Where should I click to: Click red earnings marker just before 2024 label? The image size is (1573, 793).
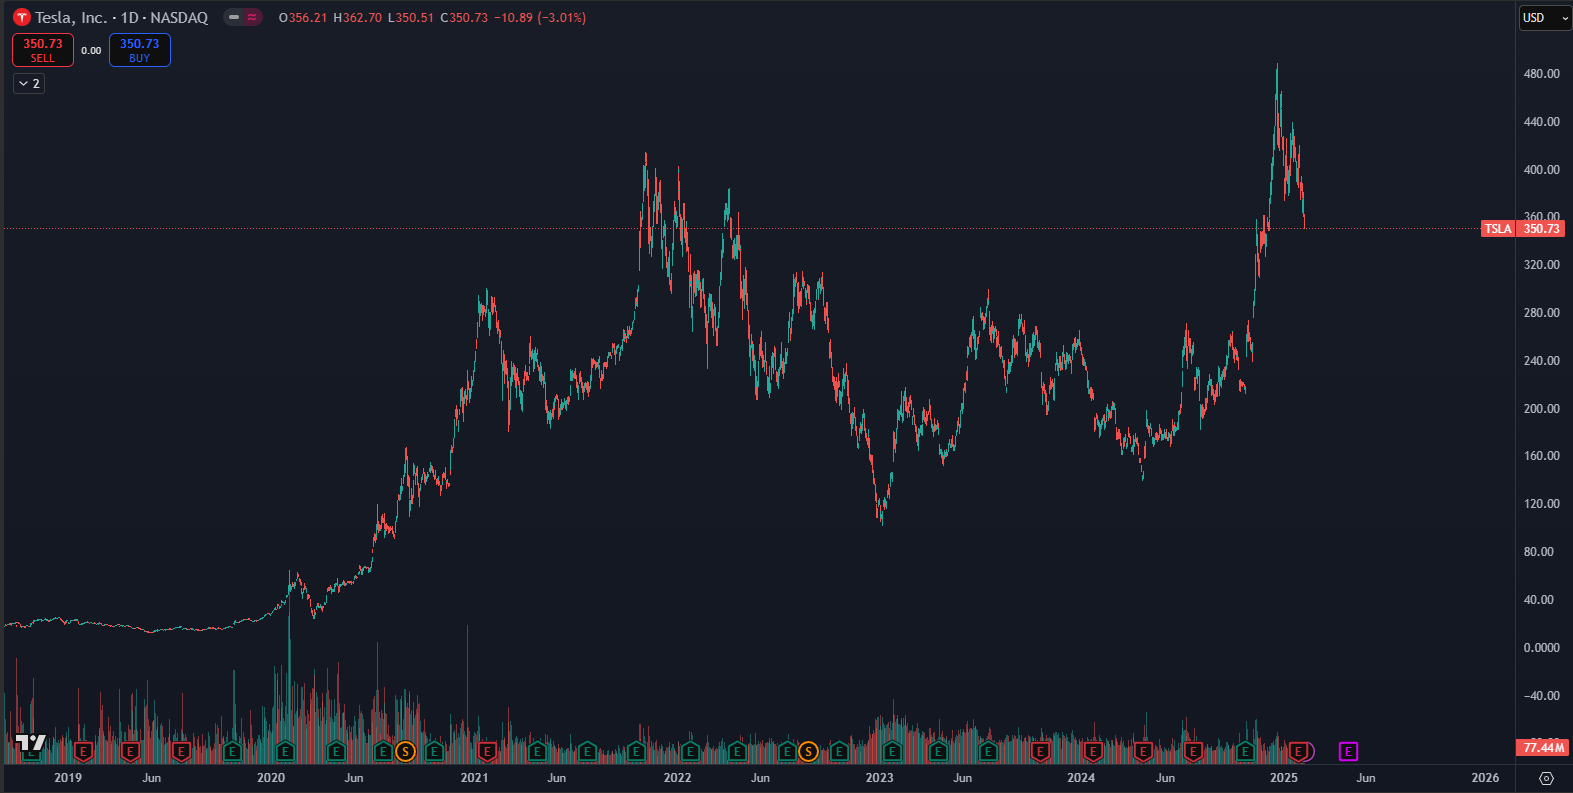1040,751
